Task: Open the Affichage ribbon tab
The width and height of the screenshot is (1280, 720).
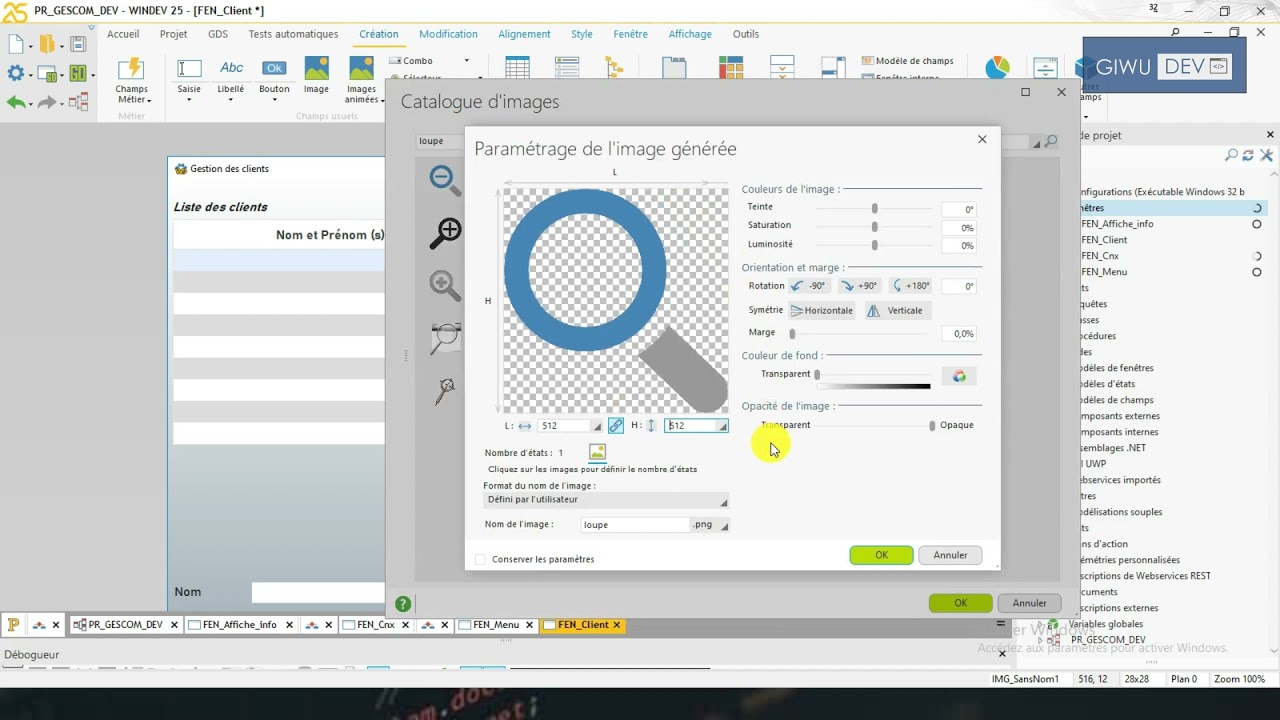Action: coord(690,34)
